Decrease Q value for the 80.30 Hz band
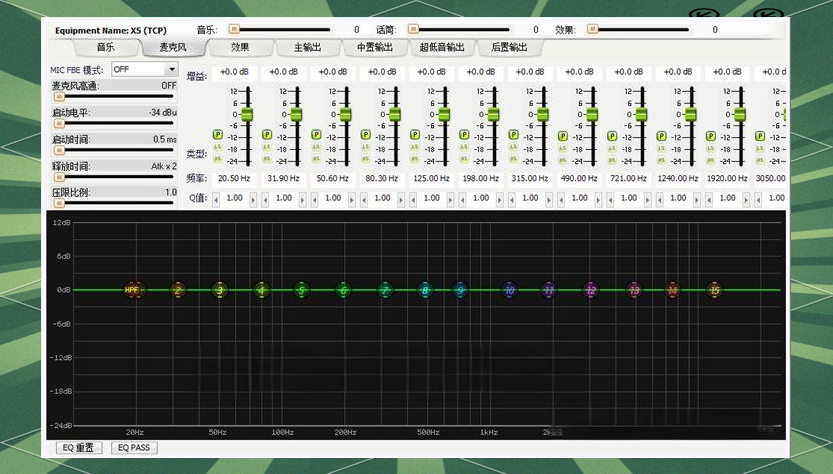 364,198
